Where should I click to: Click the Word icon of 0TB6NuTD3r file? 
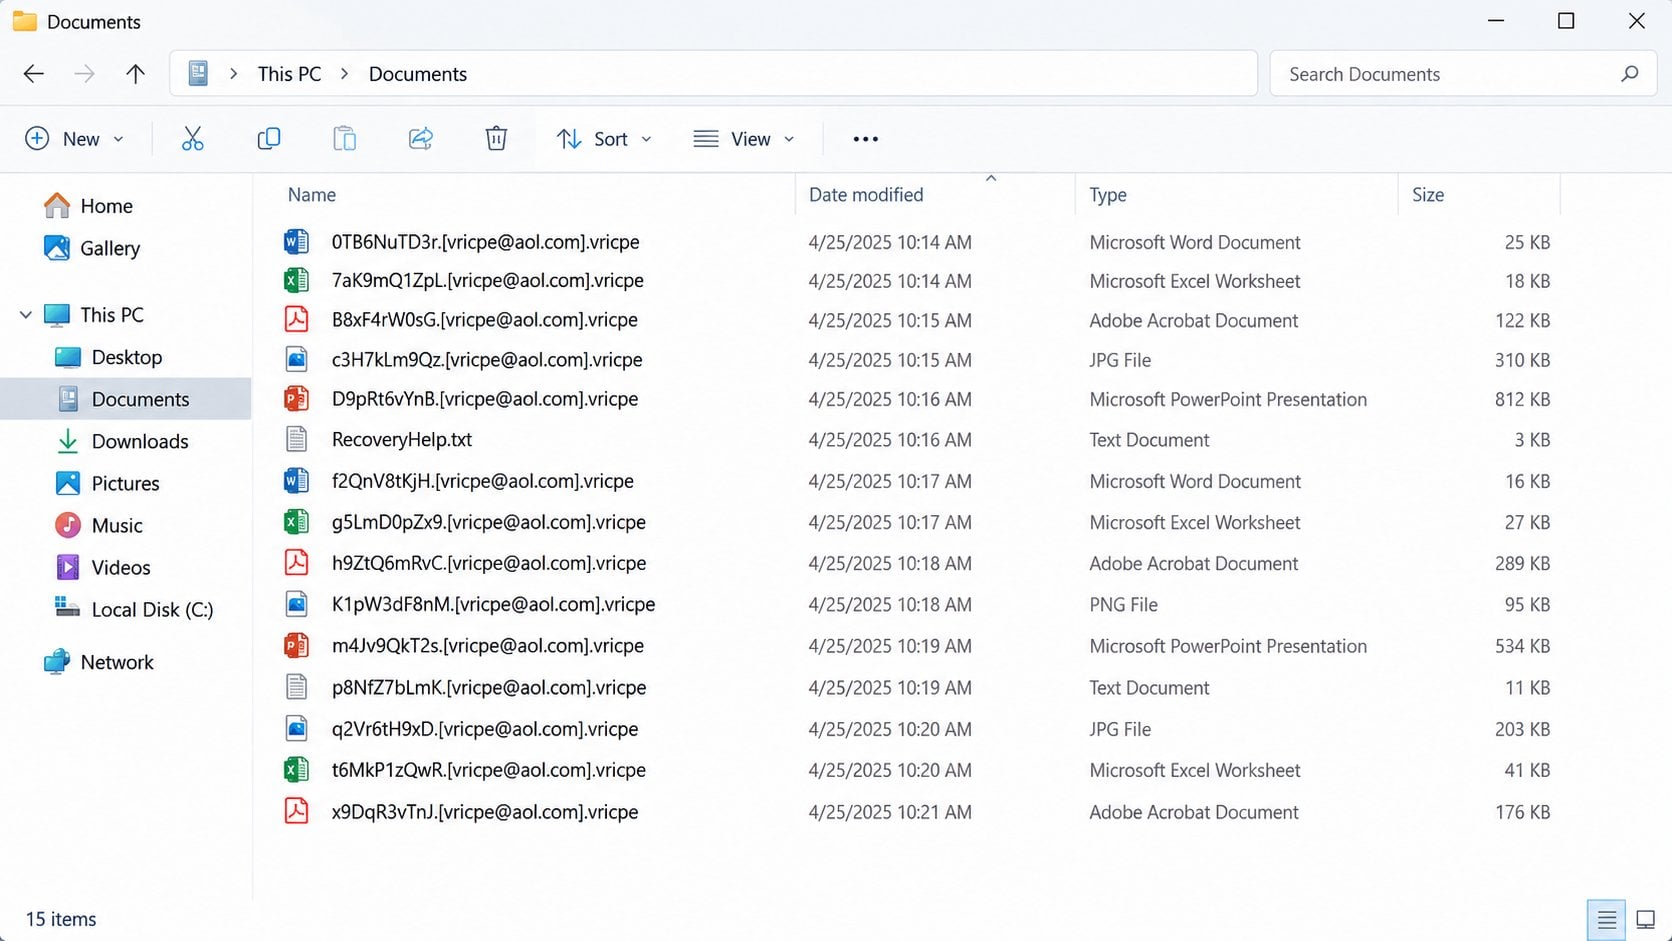pos(296,242)
